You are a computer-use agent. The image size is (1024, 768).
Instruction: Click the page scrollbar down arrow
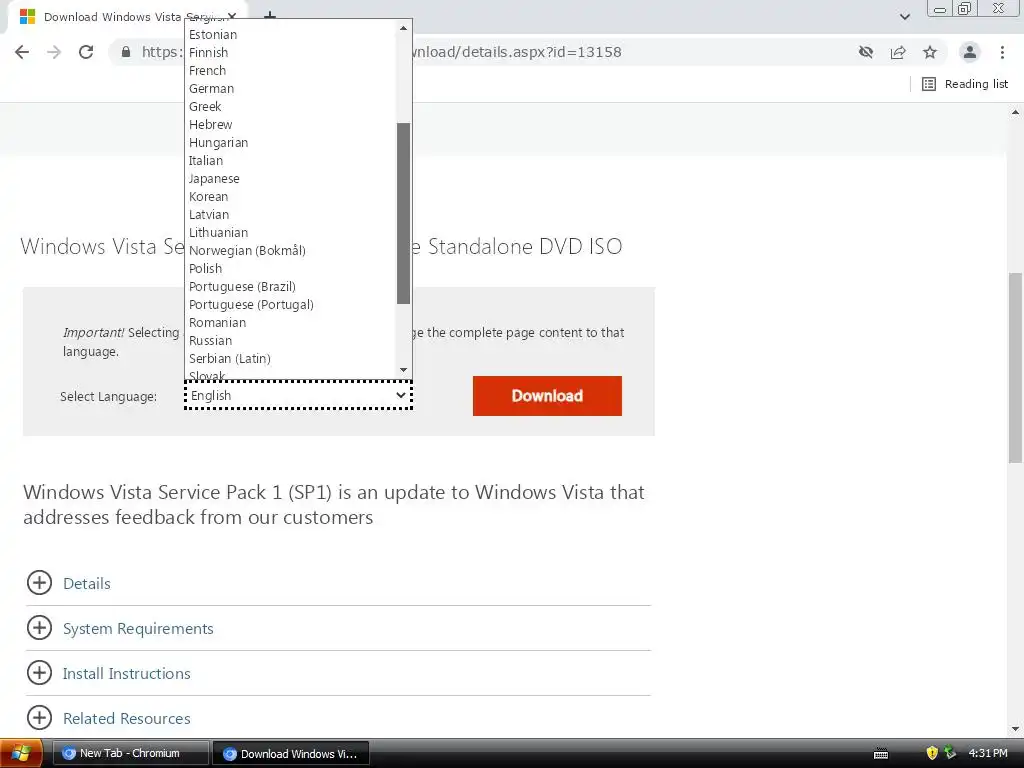[1016, 729]
